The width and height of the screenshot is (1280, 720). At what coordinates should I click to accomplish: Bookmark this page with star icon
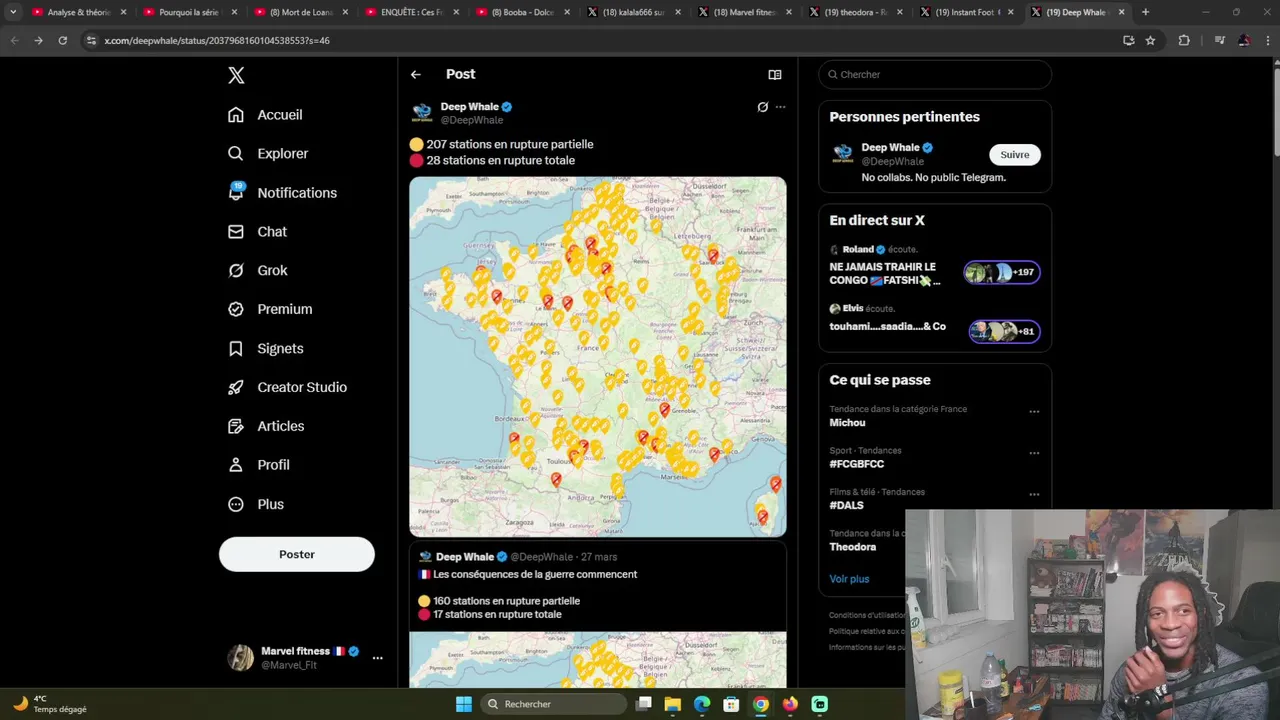(1150, 40)
